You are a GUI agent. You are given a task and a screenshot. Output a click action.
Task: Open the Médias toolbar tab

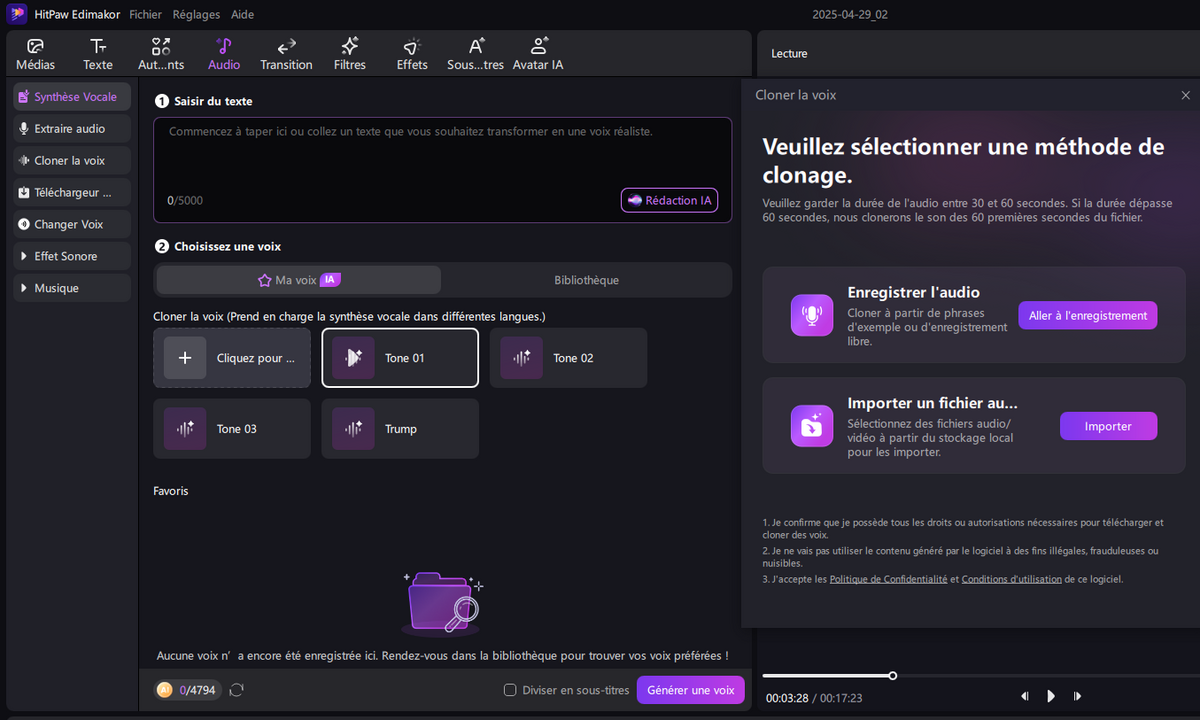tap(35, 54)
